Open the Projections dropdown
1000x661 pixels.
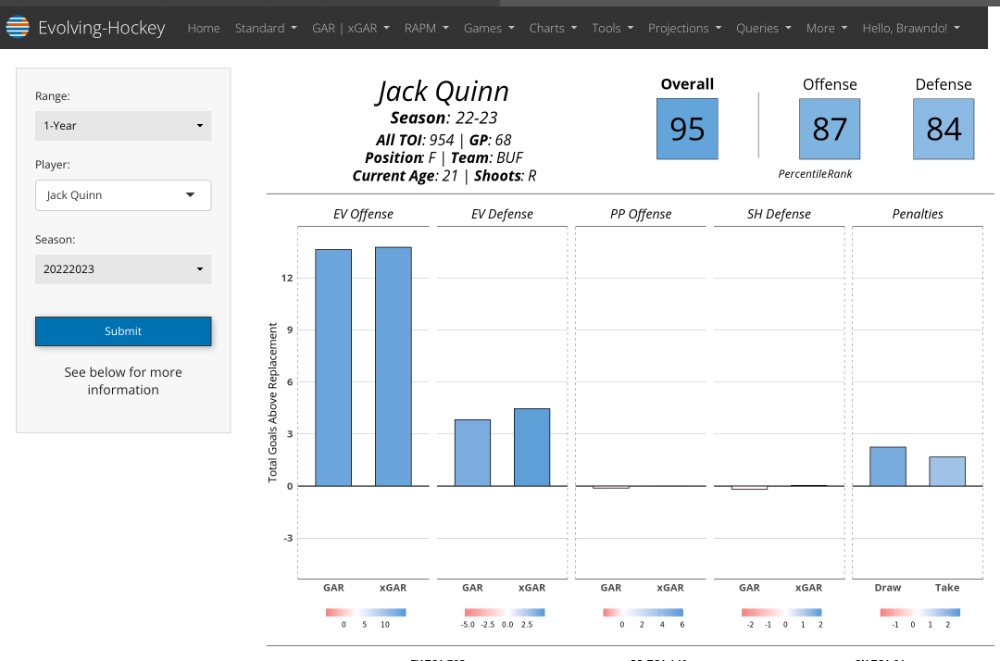click(684, 28)
